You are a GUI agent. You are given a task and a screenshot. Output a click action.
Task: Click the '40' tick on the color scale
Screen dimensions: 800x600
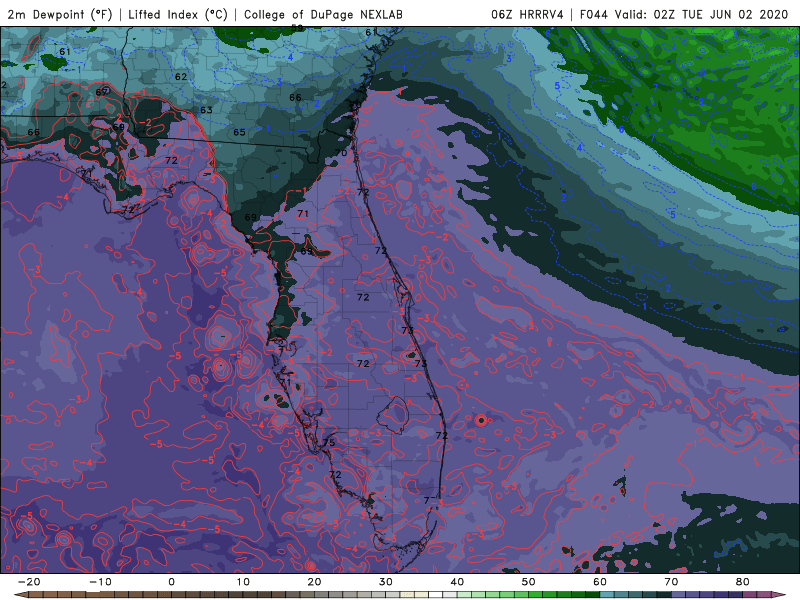click(457, 582)
